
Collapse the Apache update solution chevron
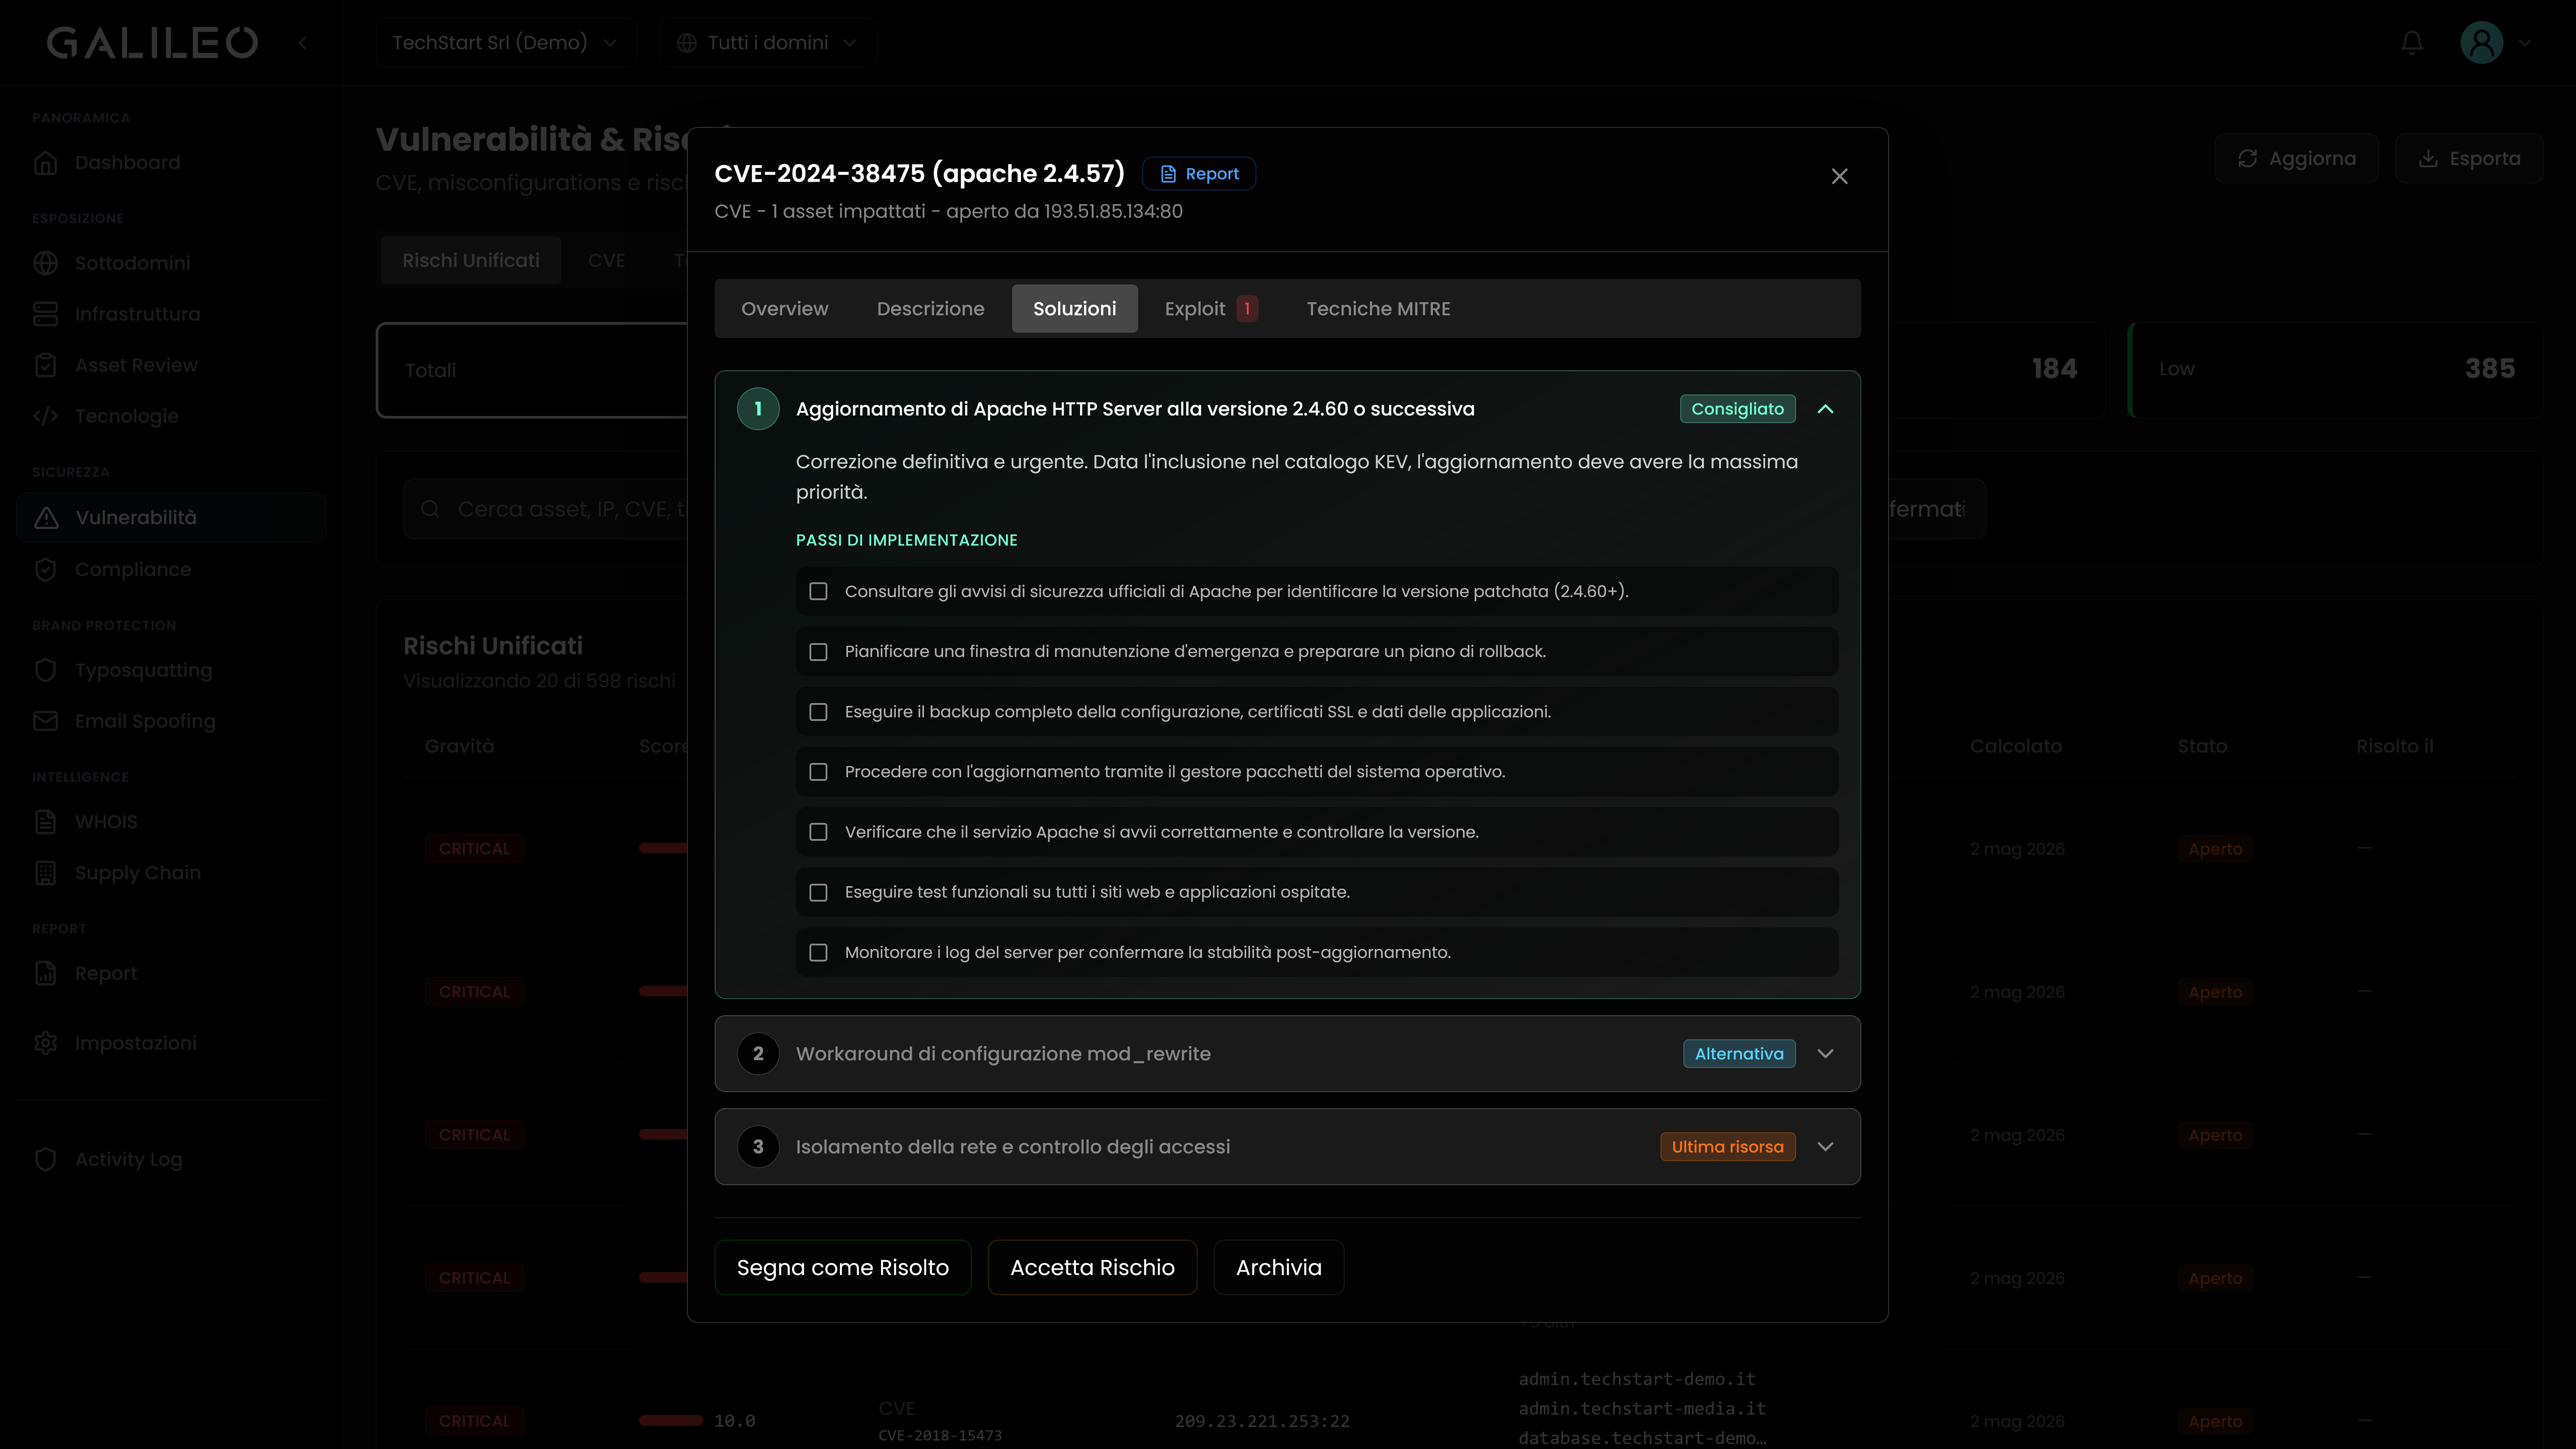point(1825,409)
